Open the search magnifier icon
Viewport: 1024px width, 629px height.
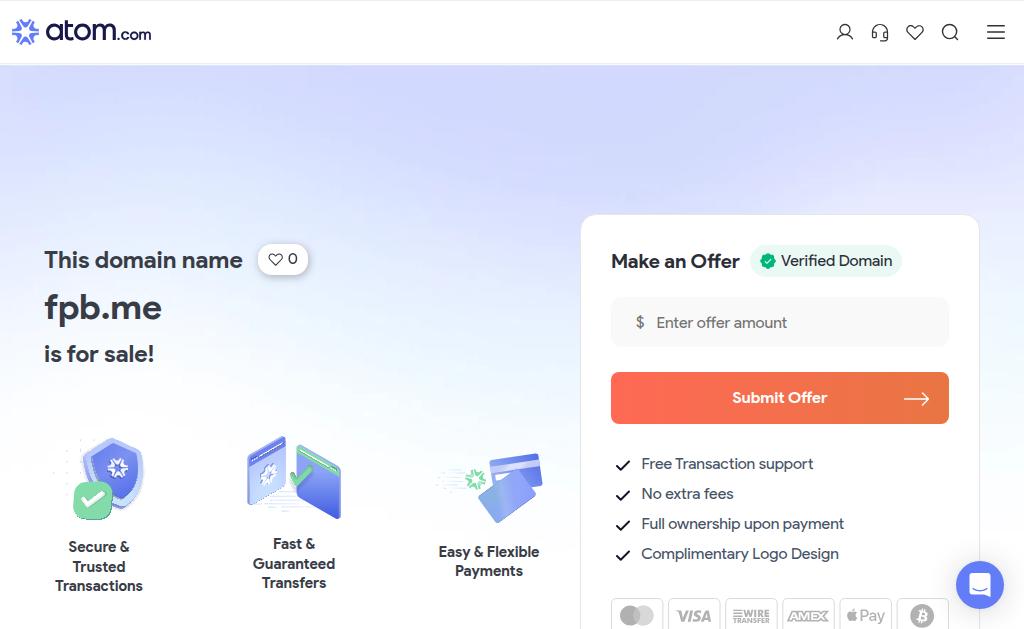[950, 32]
